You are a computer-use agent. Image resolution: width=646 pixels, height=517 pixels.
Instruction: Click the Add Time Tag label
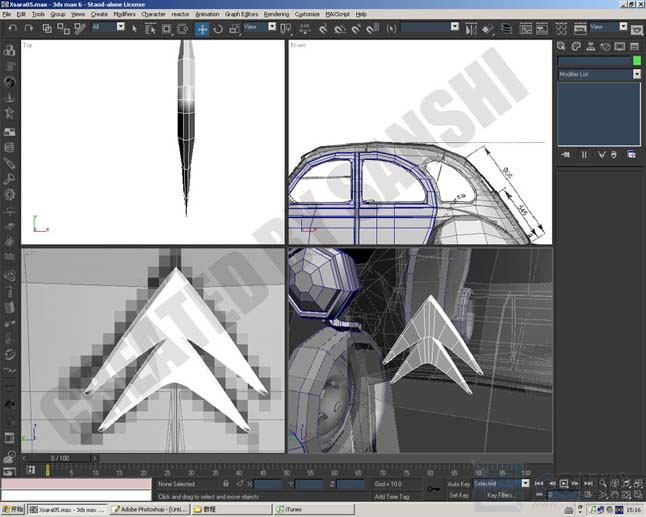click(392, 496)
